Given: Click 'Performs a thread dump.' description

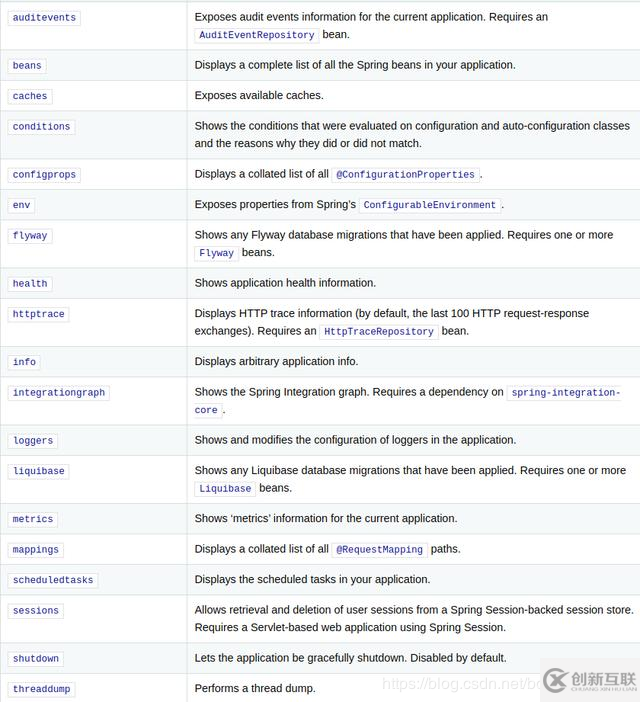Looking at the screenshot, I should [255, 688].
